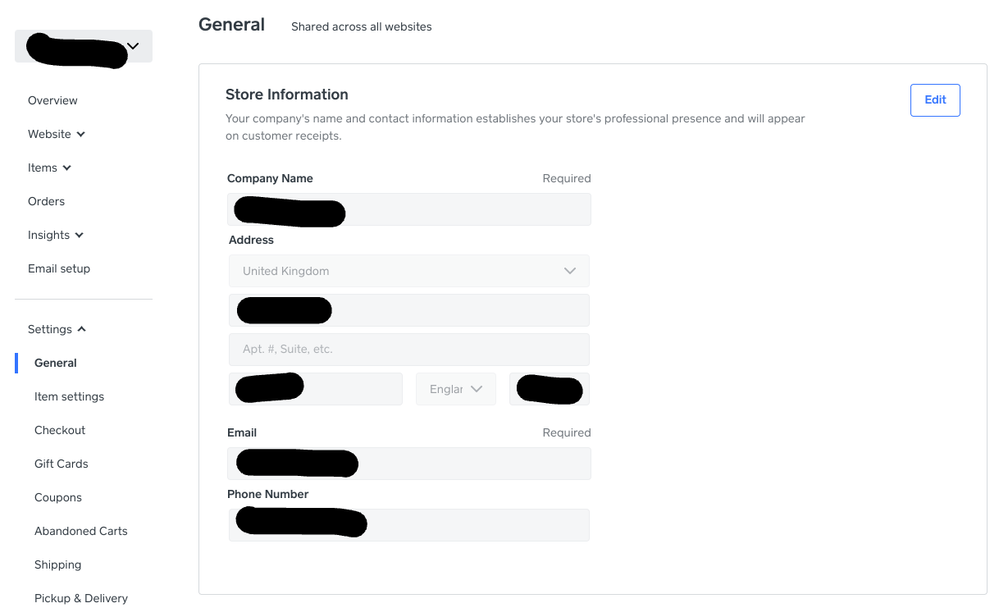The height and width of the screenshot is (609, 999).
Task: Select General settings
Action: pos(55,363)
